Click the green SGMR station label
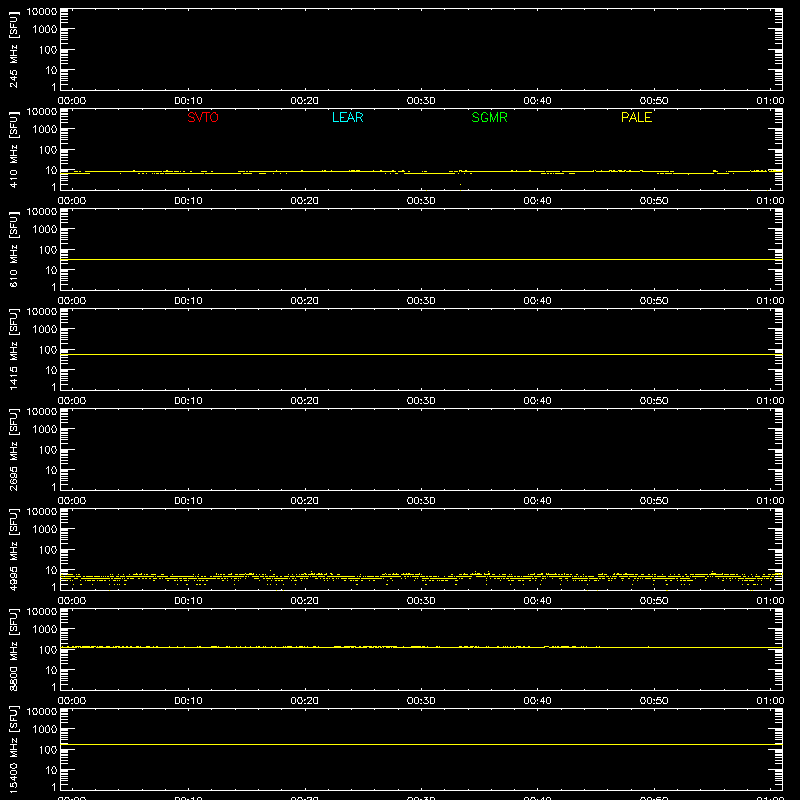Viewport: 800px width, 800px height. tap(489, 117)
